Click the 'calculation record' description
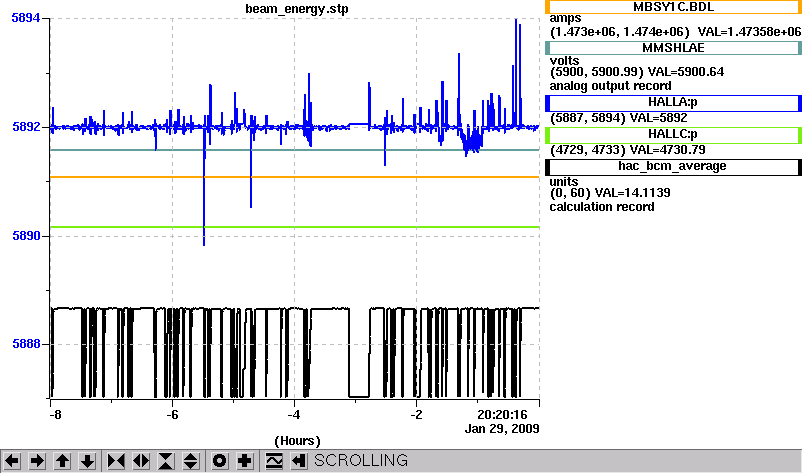The width and height of the screenshot is (802, 473). (602, 207)
